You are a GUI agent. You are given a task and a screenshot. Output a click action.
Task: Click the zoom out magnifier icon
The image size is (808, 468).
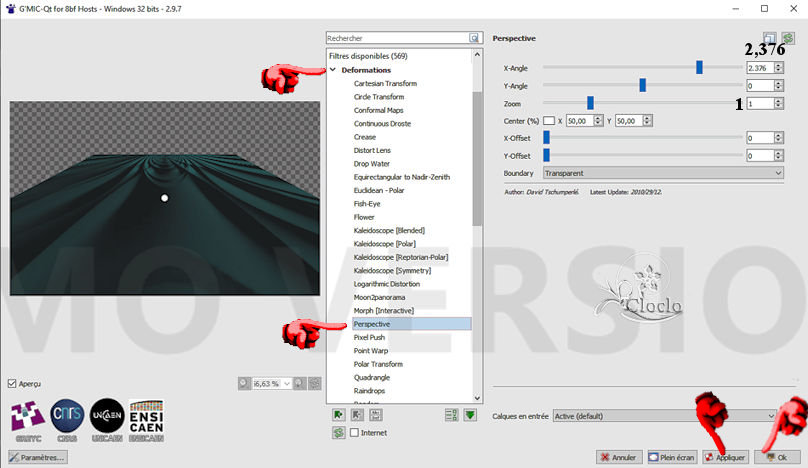tap(245, 383)
